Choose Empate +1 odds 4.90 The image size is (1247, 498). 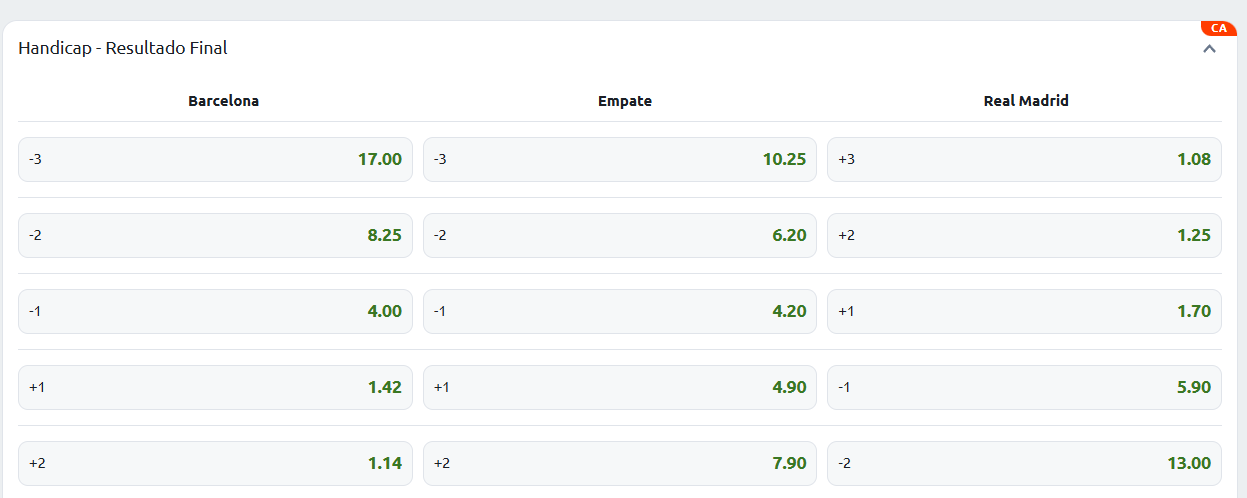[619, 387]
